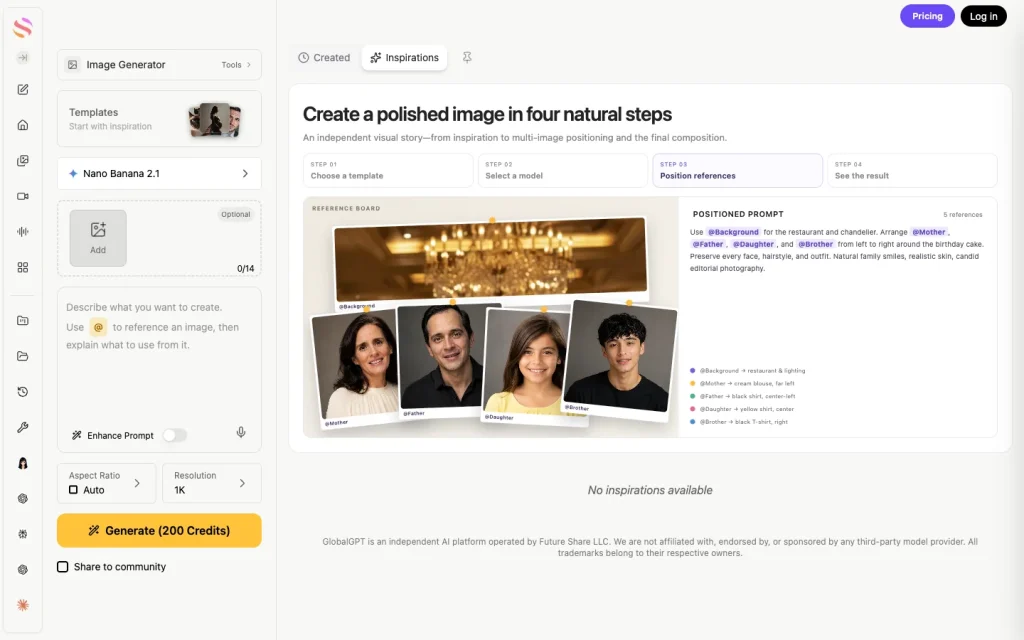The image size is (1024, 640).
Task: Select Step 04 See the result
Action: click(x=912, y=170)
